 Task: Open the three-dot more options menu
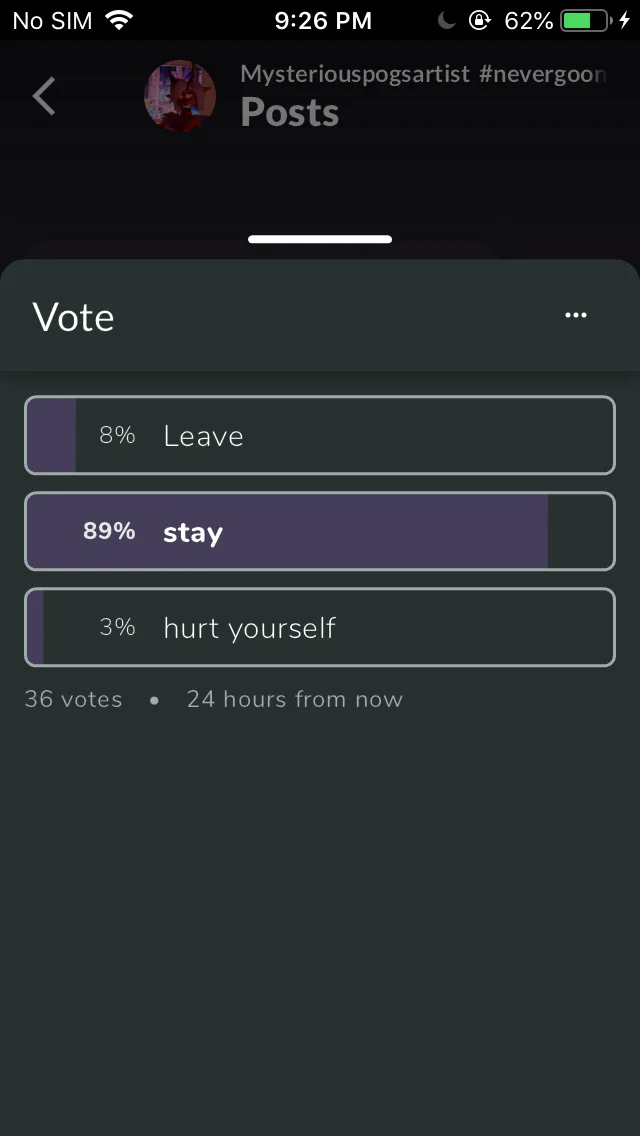point(575,315)
